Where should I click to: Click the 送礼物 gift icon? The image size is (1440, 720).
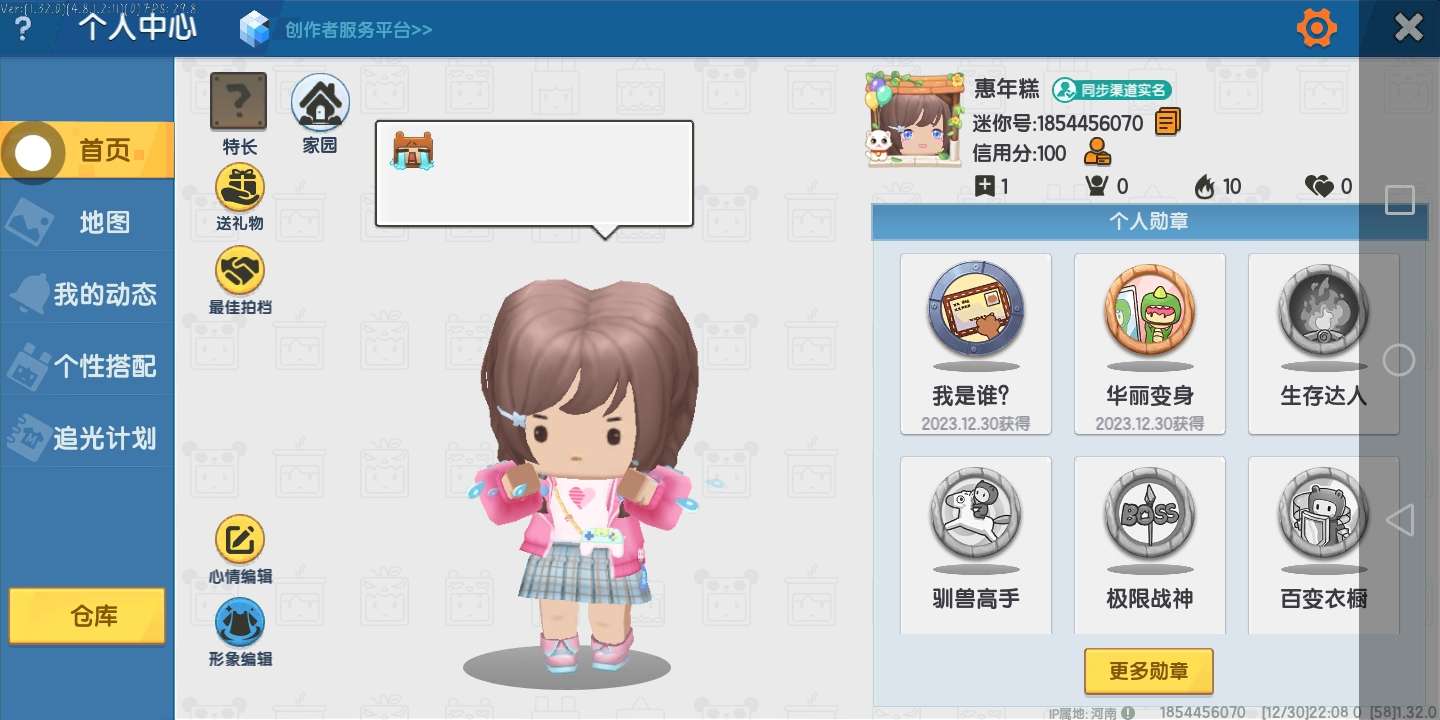pyautogui.click(x=240, y=188)
